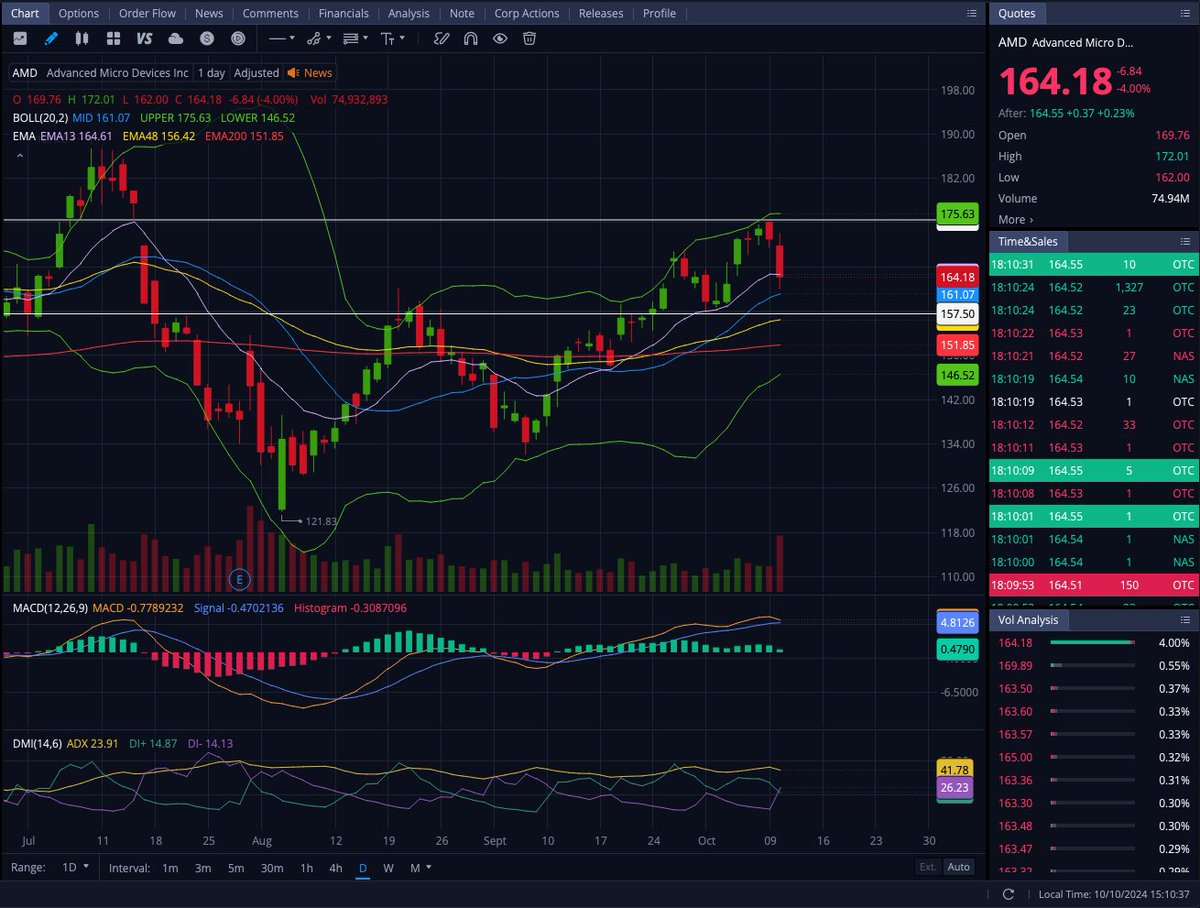1200x908 pixels.
Task: Open the Comments tab
Action: (x=270, y=13)
